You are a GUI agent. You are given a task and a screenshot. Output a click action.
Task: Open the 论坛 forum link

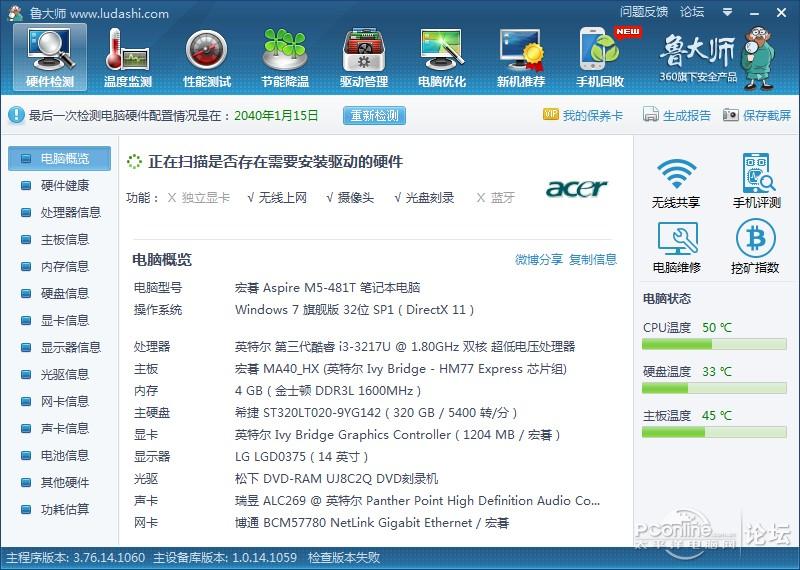(x=692, y=12)
